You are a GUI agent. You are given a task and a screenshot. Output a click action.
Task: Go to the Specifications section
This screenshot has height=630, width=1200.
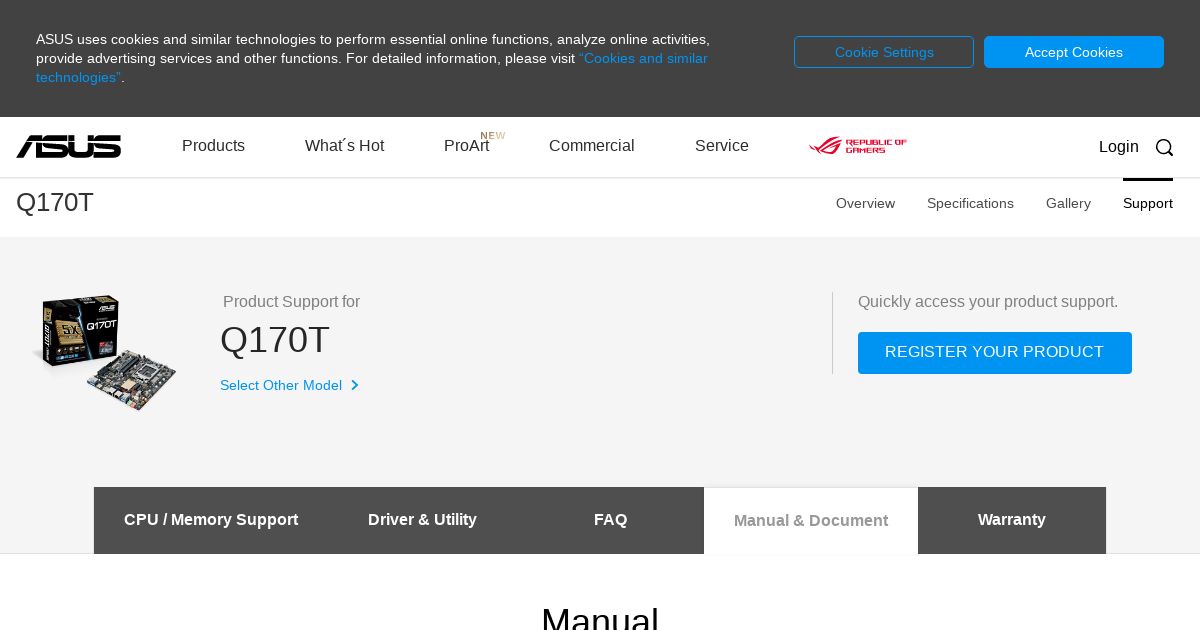click(x=970, y=203)
